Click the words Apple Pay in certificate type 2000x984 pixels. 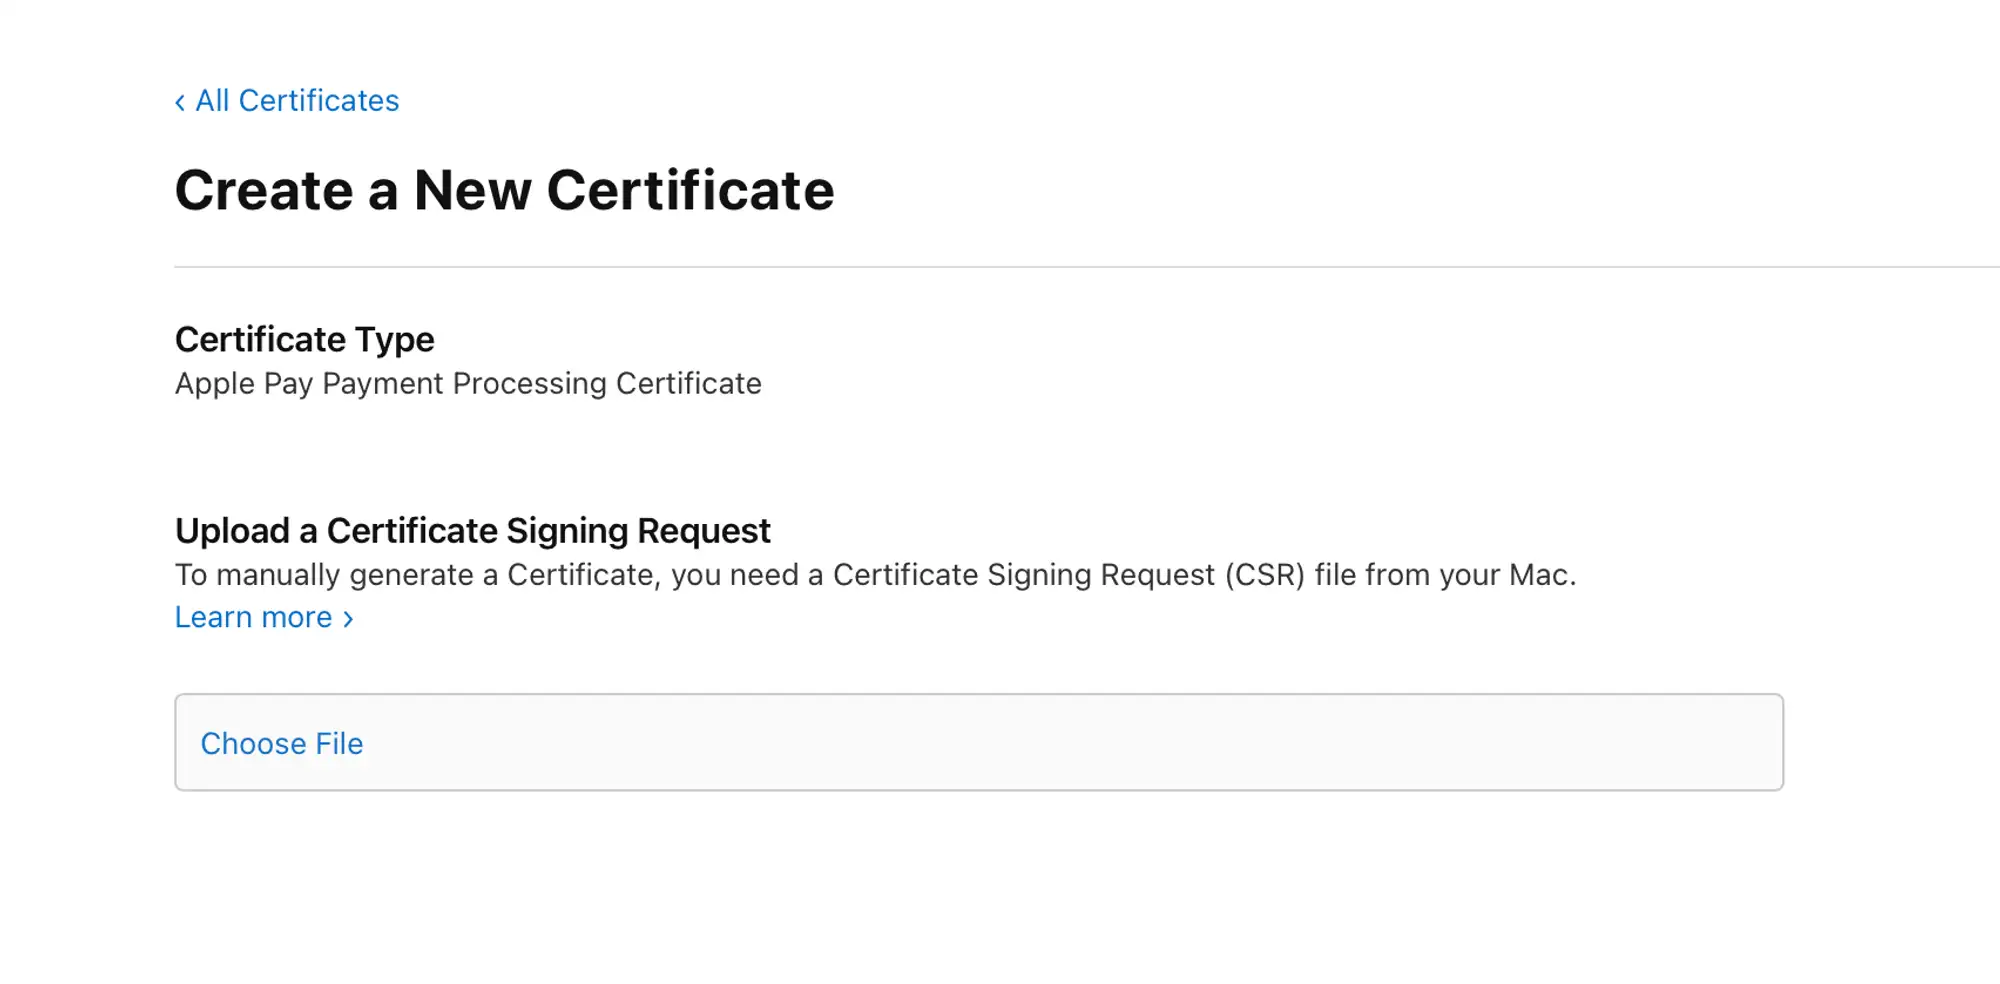pos(244,384)
